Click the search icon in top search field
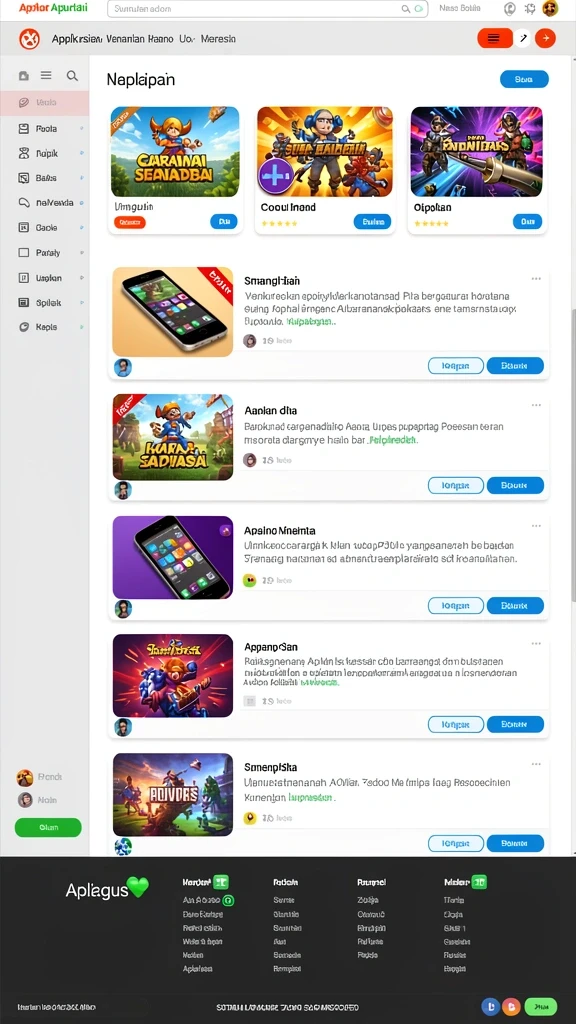The height and width of the screenshot is (1024, 576). pyautogui.click(x=406, y=9)
